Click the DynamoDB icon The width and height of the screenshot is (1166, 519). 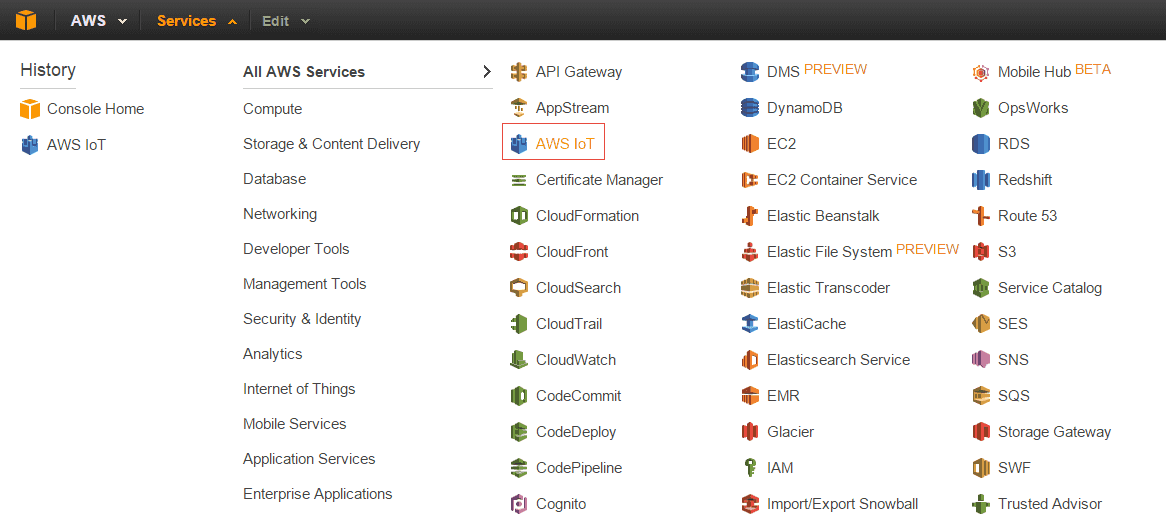pos(750,108)
